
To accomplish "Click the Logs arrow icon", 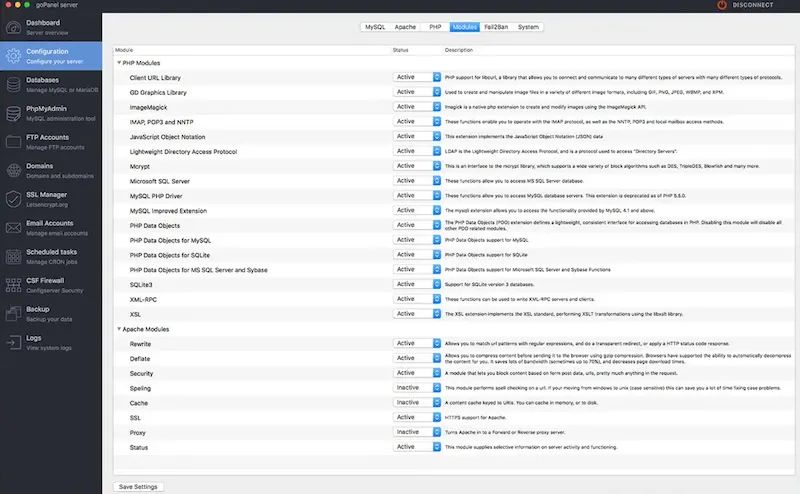I will (x=14, y=342).
